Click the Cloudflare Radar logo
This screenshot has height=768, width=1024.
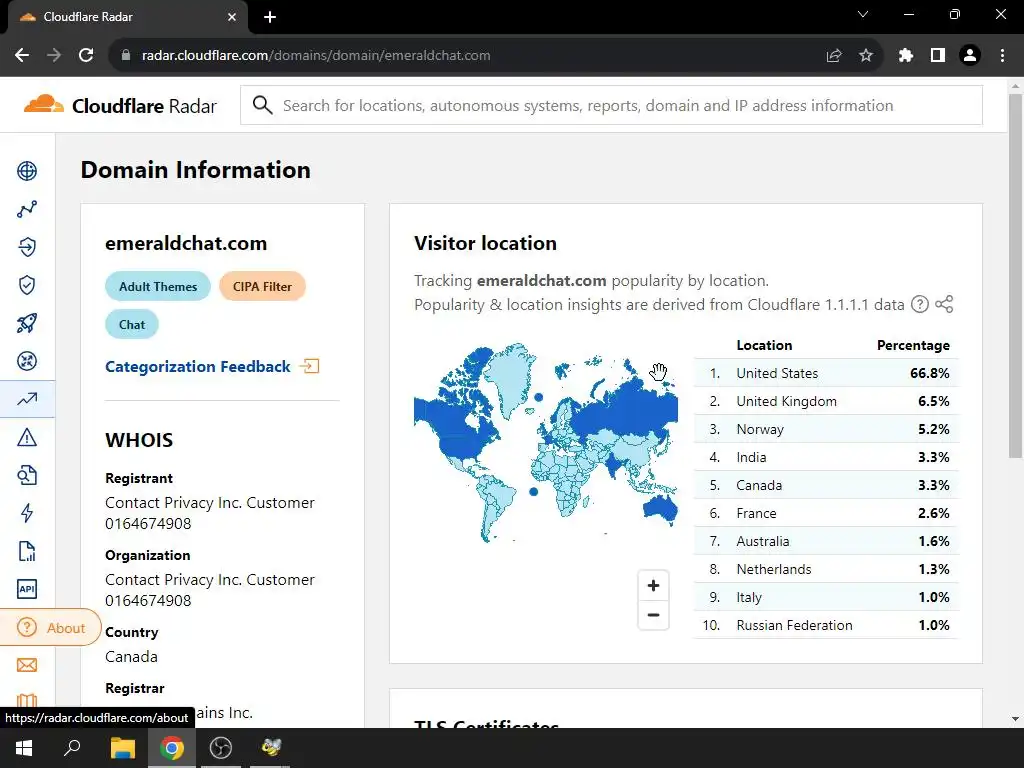[x=120, y=105]
